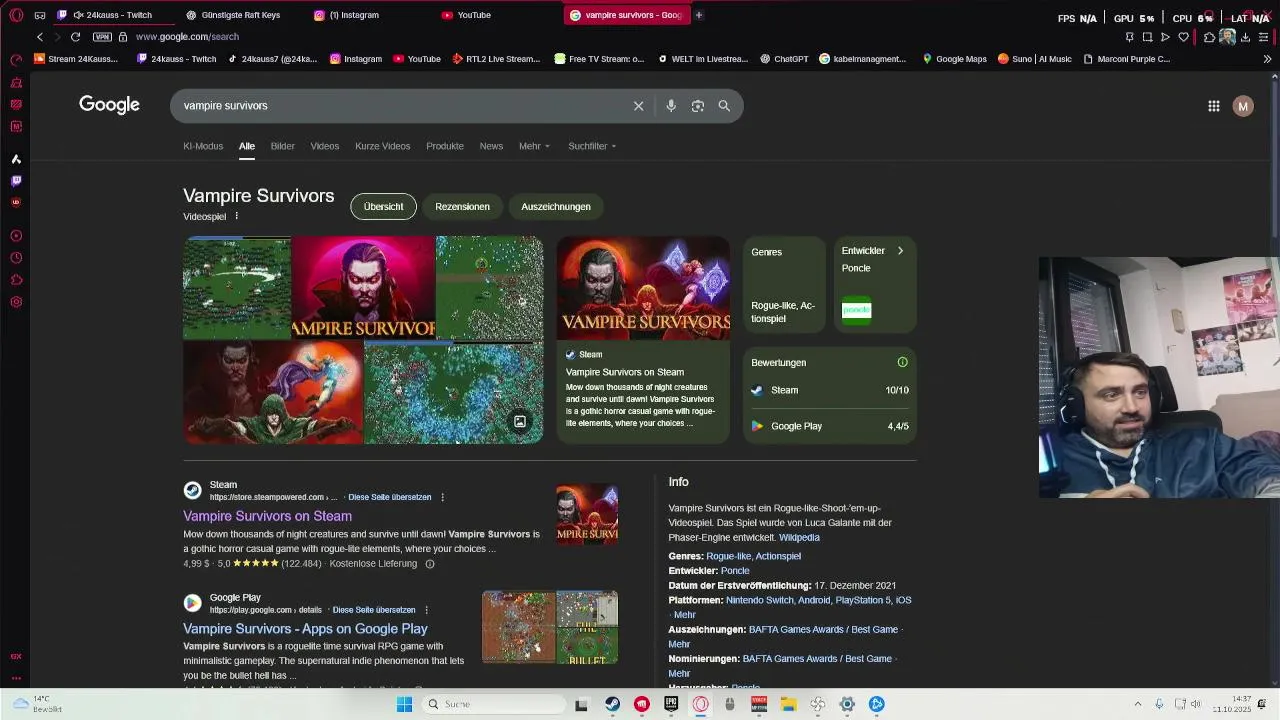Image resolution: width=1280 pixels, height=720 pixels.
Task: Switch to the (1) Instagram tab
Action: [x=354, y=15]
